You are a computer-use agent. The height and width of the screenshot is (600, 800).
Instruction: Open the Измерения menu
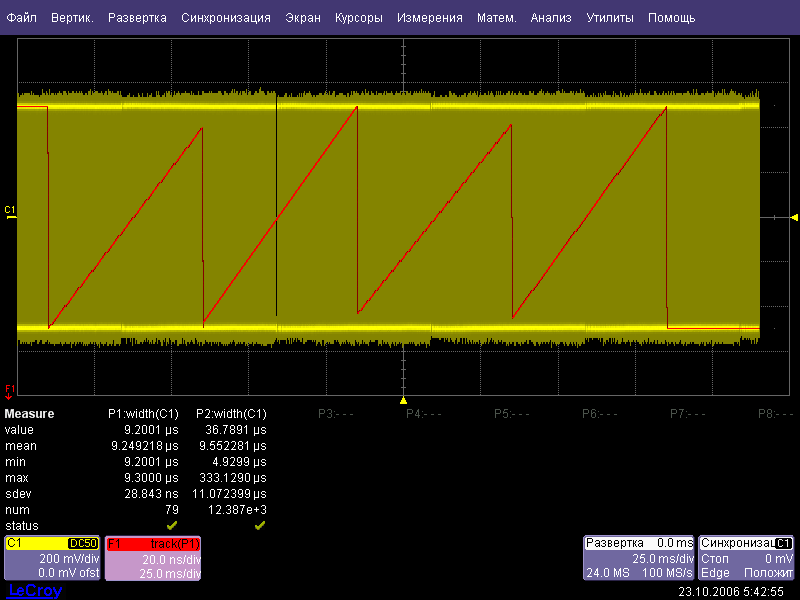(x=429, y=18)
